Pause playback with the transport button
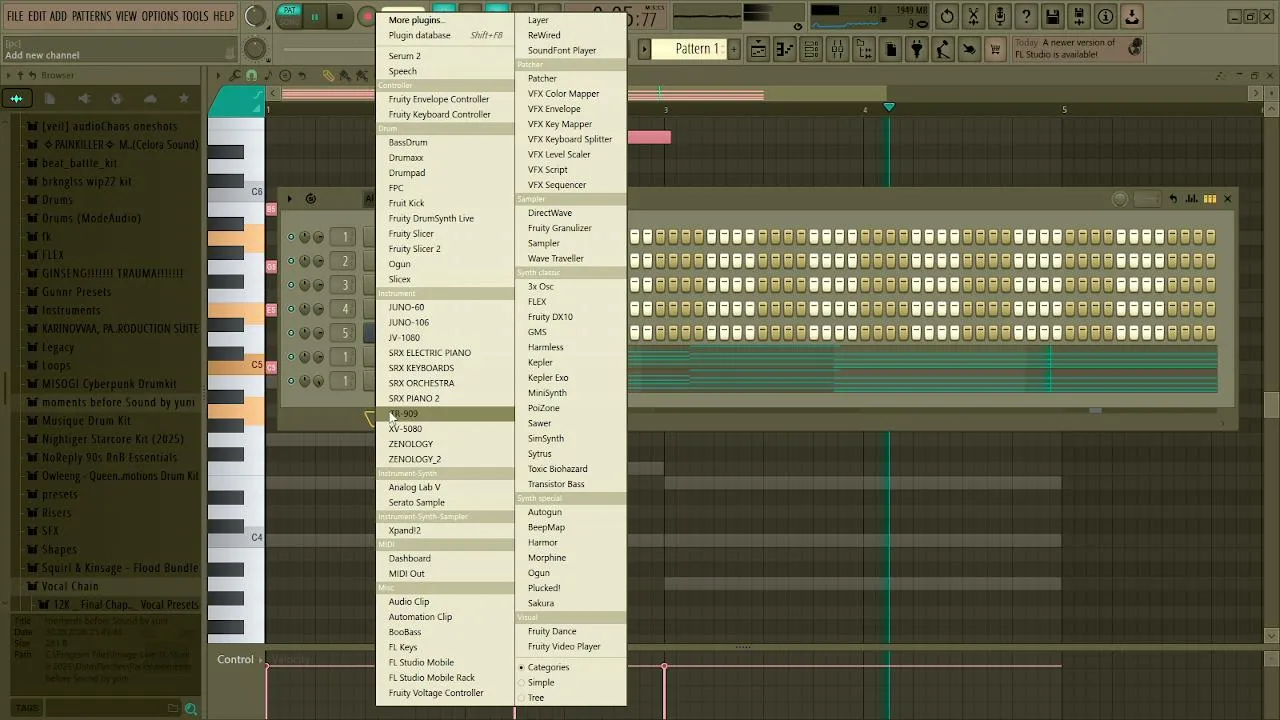Screen dimensions: 1280x720 (314, 16)
